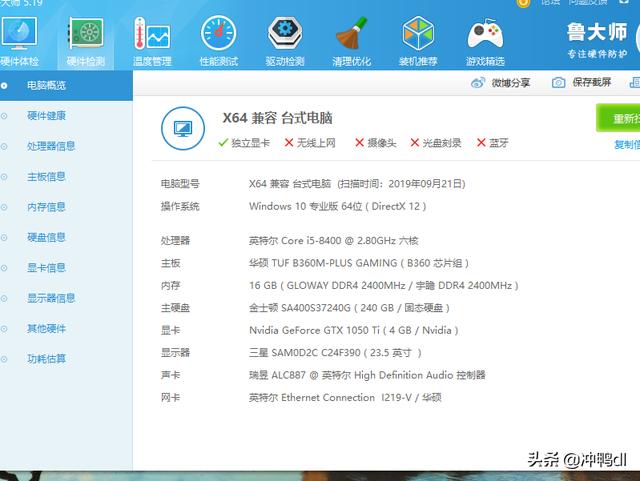Click the 处理器 row label
Viewport: 640px width, 481px height.
click(176, 240)
